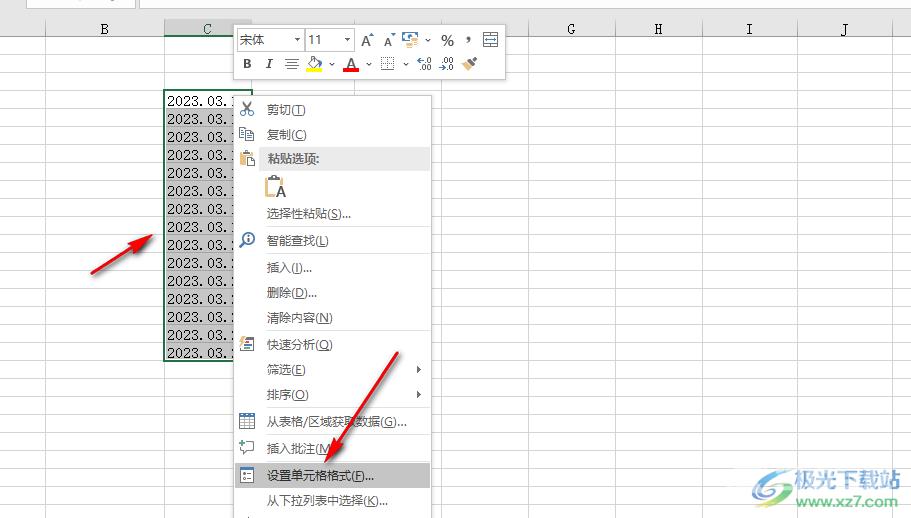Click Merge and Center icon
The width and height of the screenshot is (911, 518).
click(x=490, y=40)
